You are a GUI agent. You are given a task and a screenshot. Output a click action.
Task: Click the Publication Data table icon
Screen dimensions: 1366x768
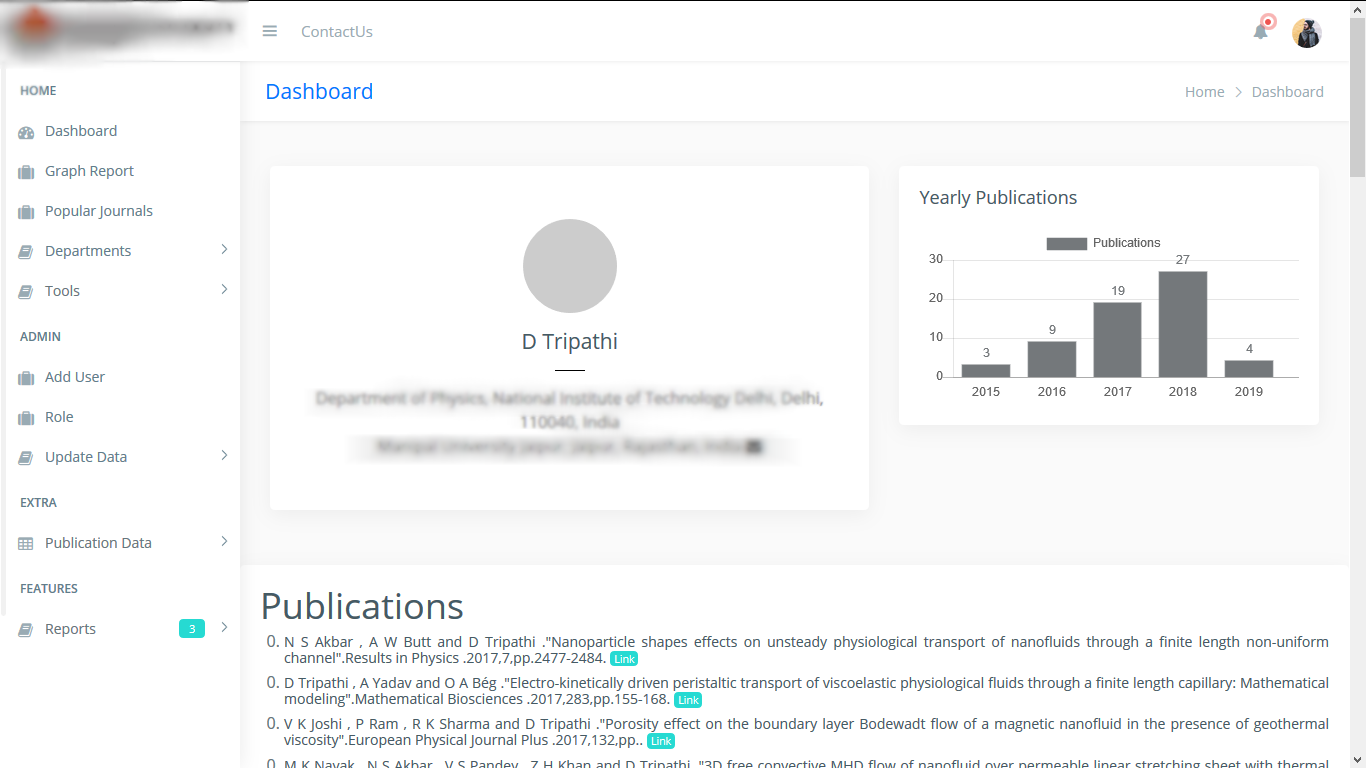click(x=26, y=544)
